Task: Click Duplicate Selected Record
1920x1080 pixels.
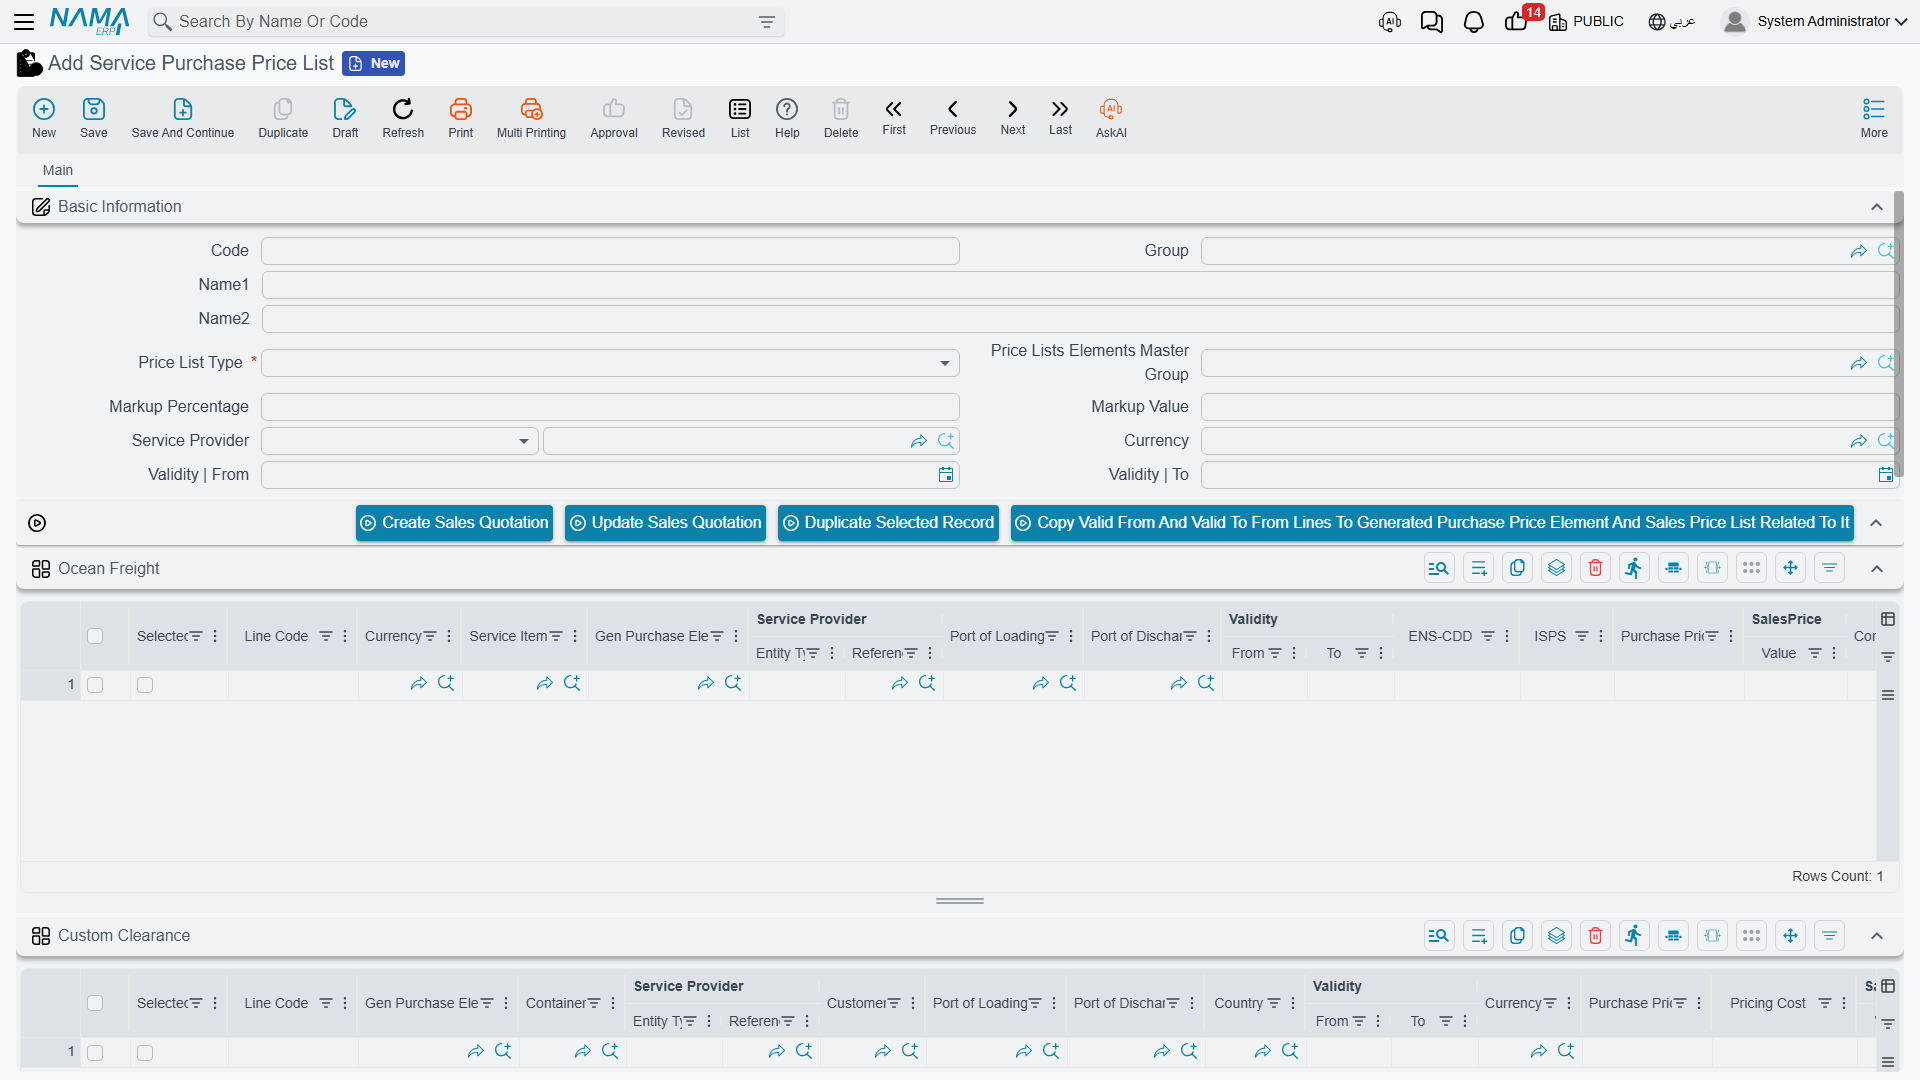Action: [x=888, y=523]
